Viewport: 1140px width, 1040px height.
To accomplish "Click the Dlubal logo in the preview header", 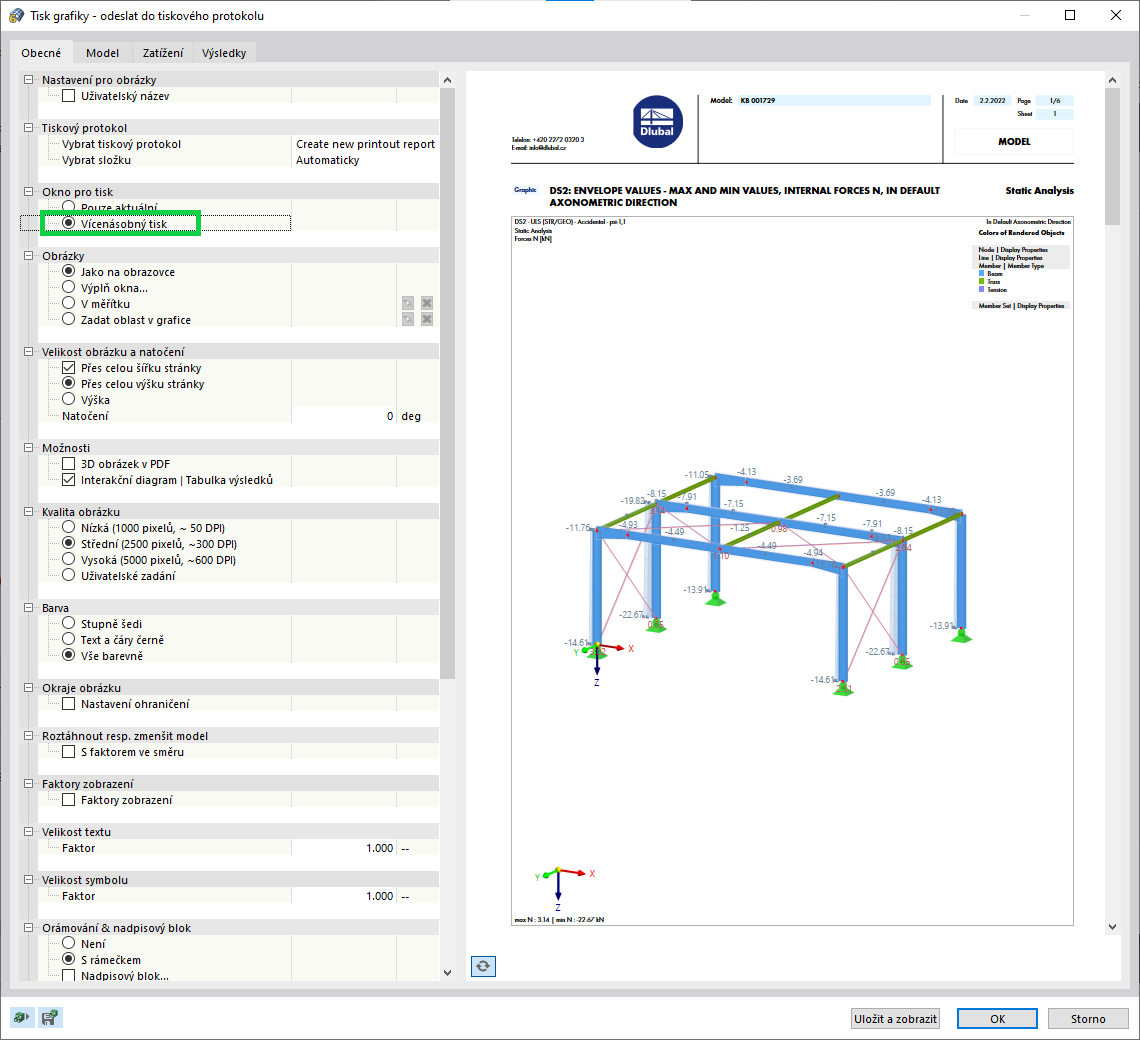I will (657, 121).
